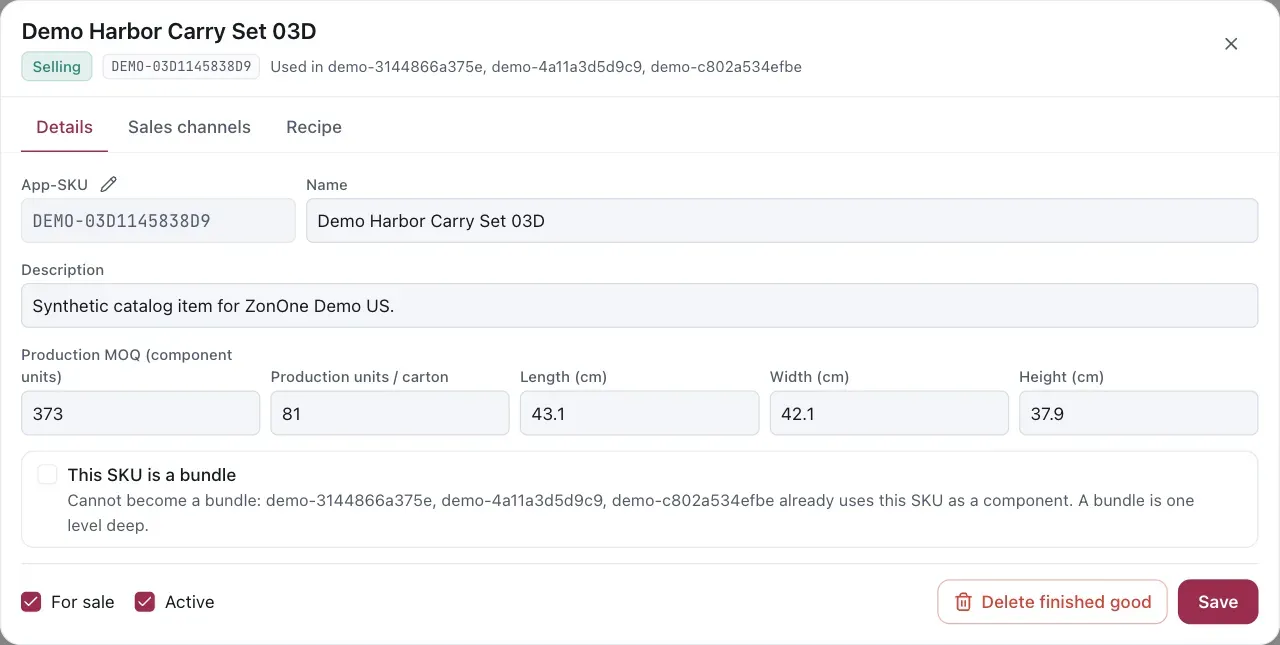Toggle the 'This SKU is a bundle' checkbox
This screenshot has height=645, width=1280.
tap(47, 475)
